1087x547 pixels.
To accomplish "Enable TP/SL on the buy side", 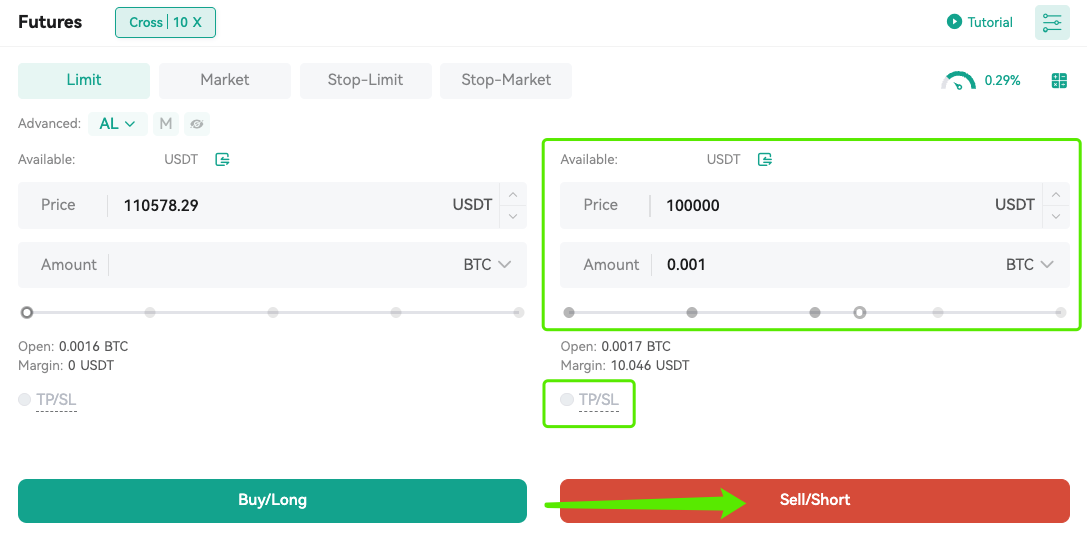I will click(24, 399).
